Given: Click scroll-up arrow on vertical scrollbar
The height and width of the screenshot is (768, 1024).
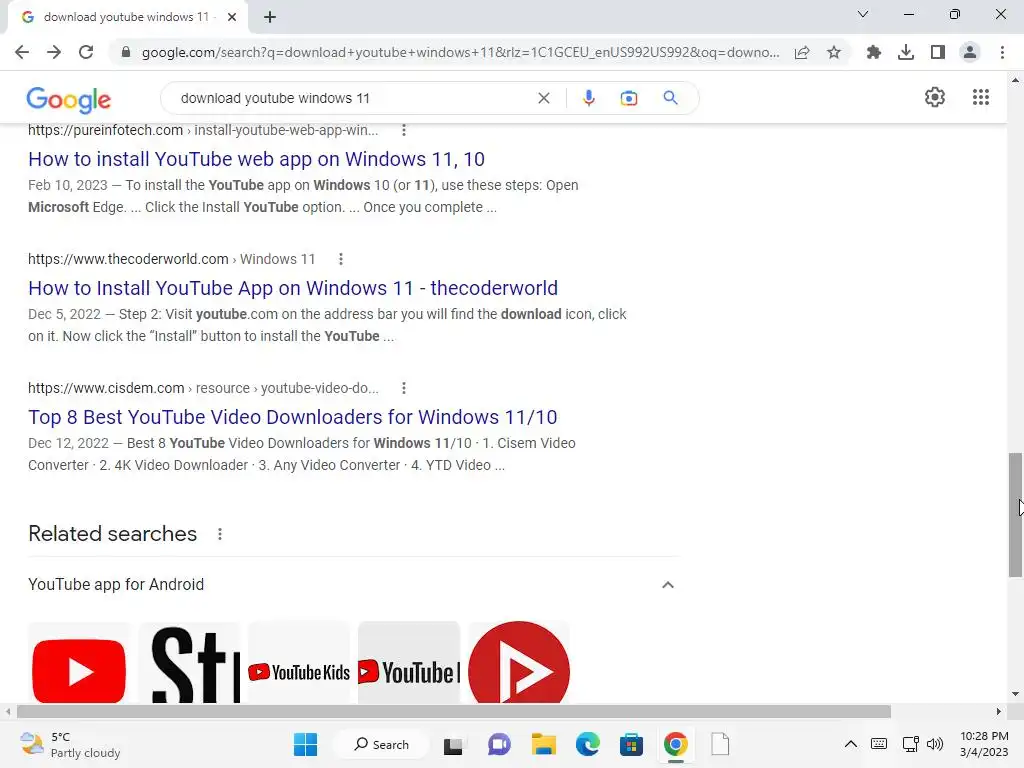Looking at the screenshot, I should (1015, 80).
